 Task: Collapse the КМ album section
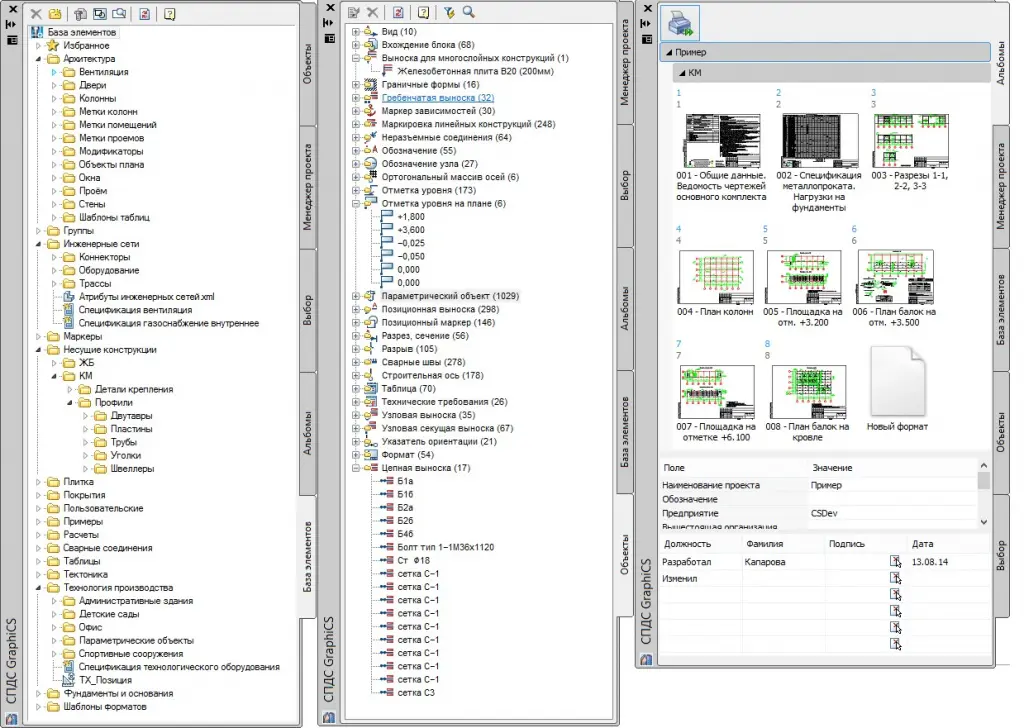(682, 73)
